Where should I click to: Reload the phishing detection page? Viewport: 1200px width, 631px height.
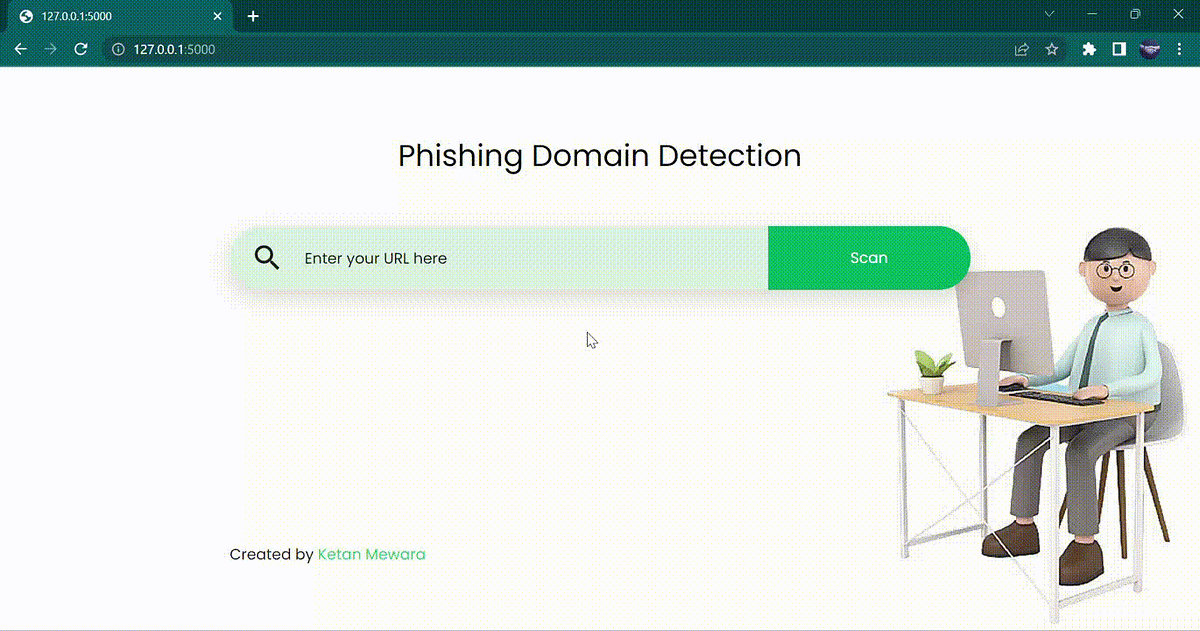(x=81, y=48)
